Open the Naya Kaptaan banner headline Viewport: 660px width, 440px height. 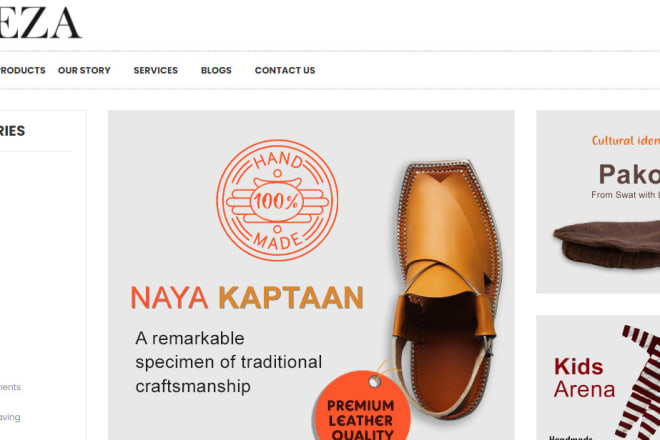[x=247, y=298]
